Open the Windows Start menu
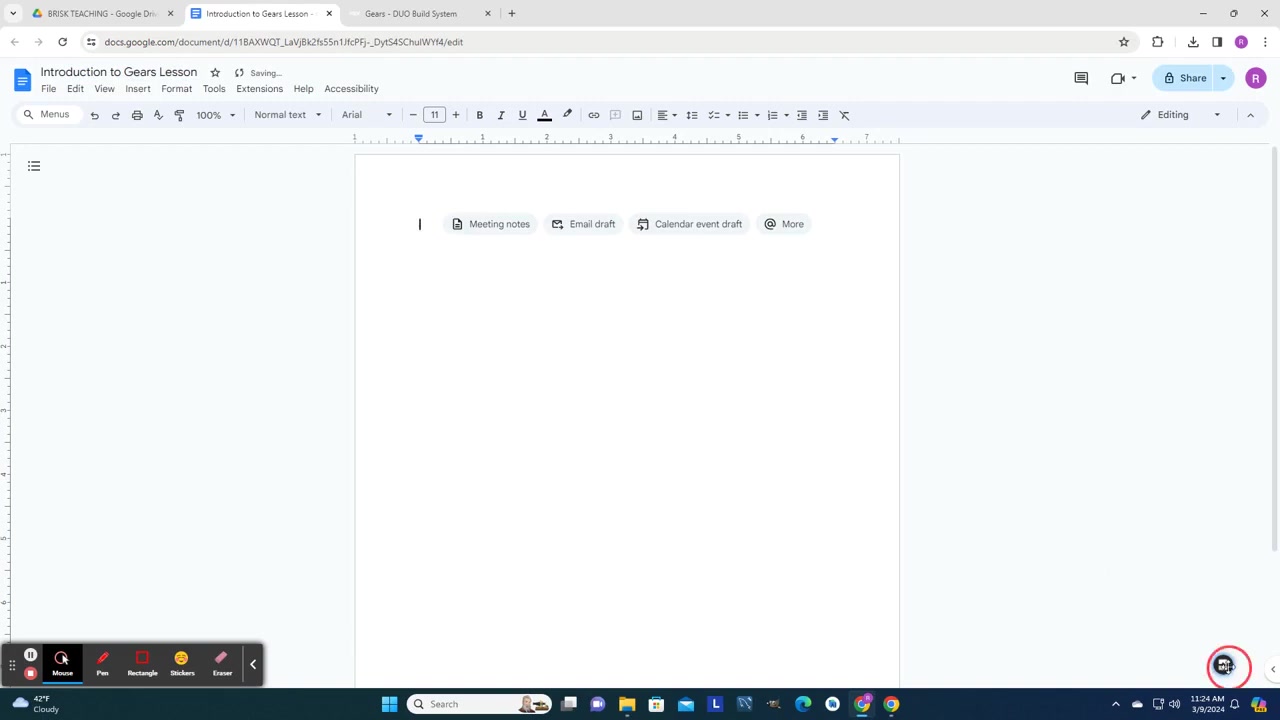 (389, 704)
